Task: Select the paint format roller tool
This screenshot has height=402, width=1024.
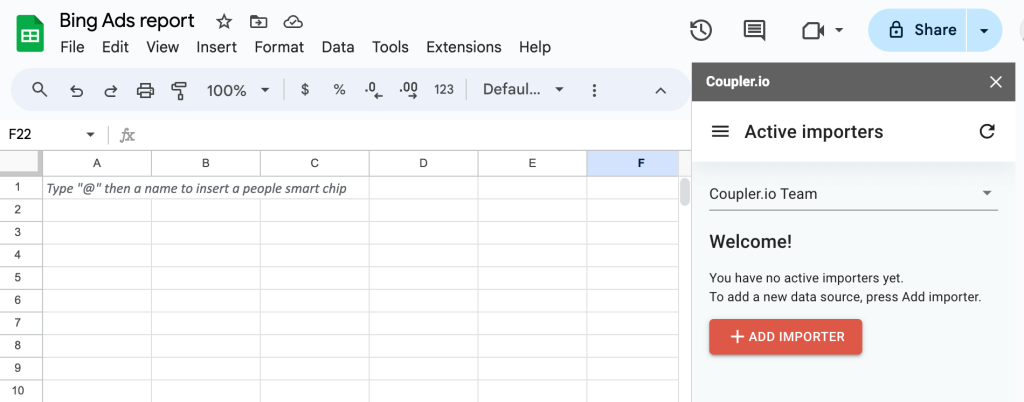Action: [x=179, y=90]
